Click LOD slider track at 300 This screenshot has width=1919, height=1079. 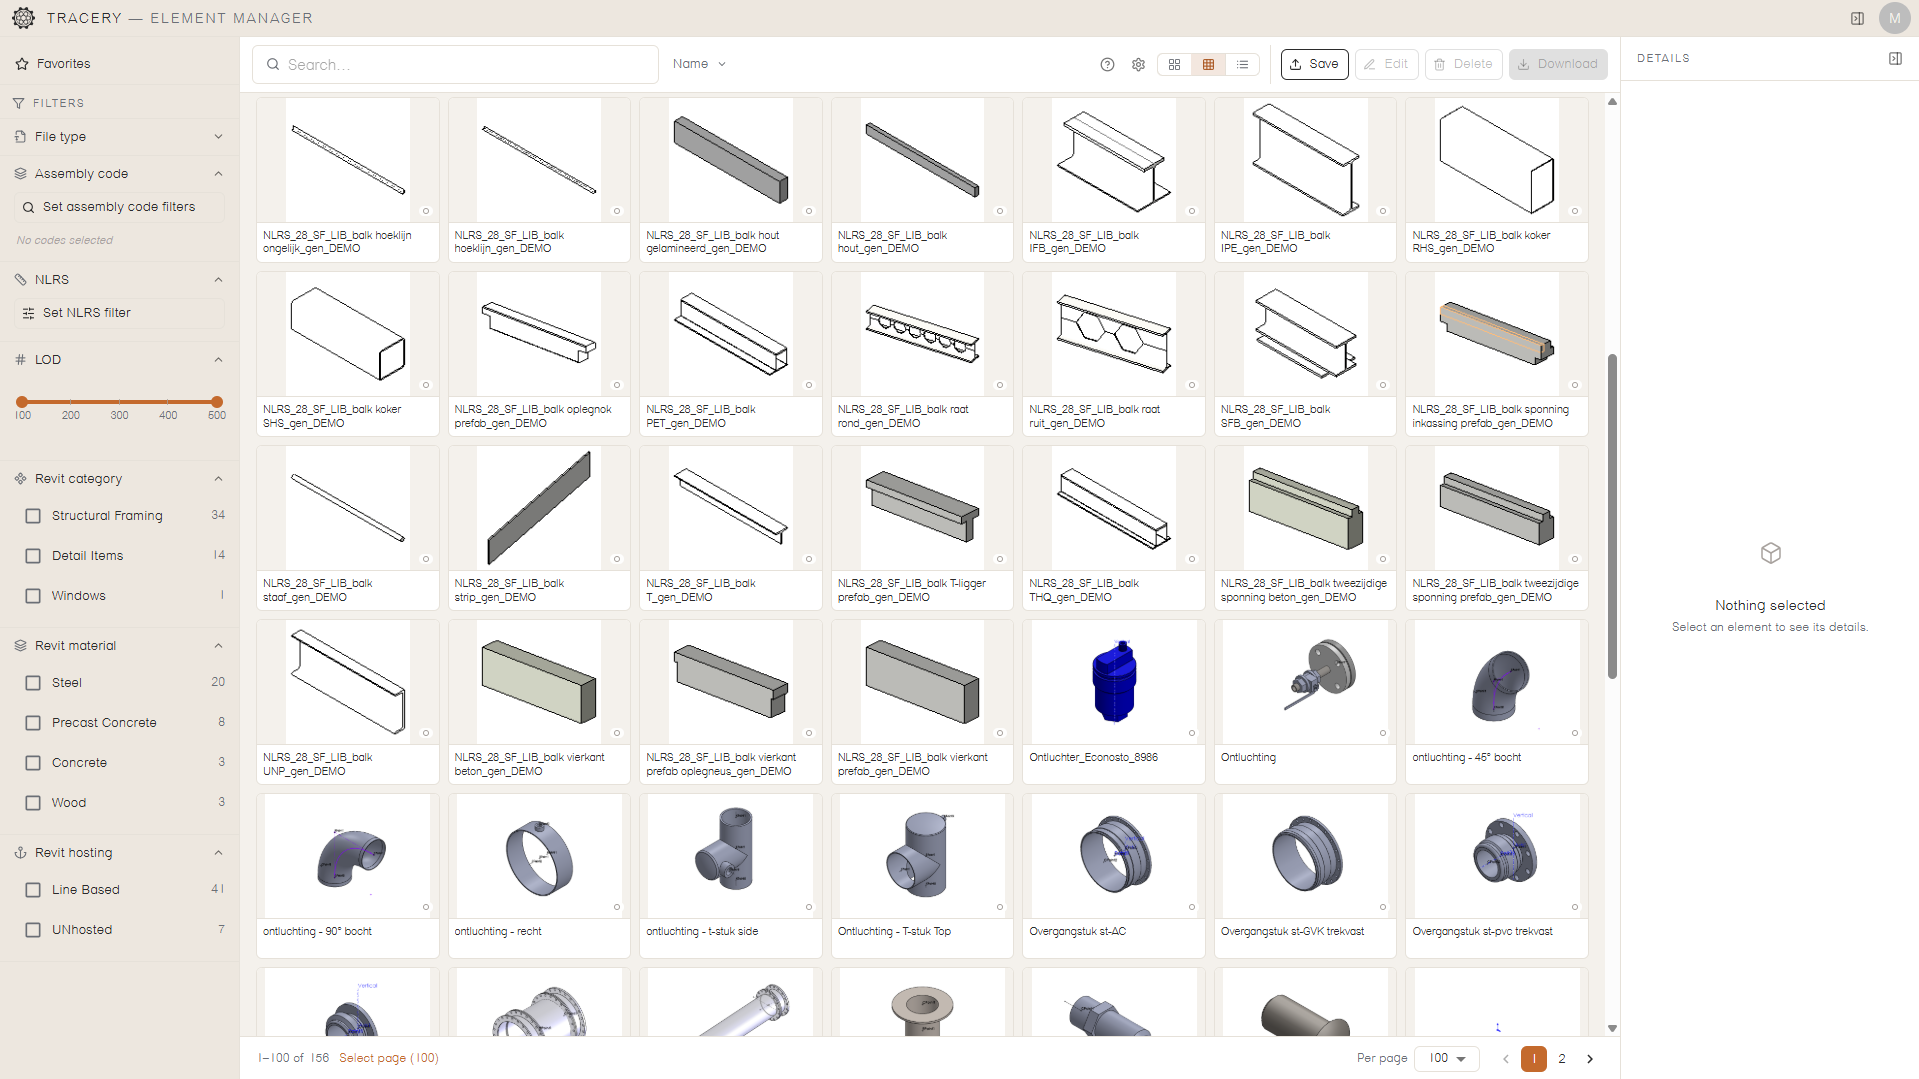point(120,402)
